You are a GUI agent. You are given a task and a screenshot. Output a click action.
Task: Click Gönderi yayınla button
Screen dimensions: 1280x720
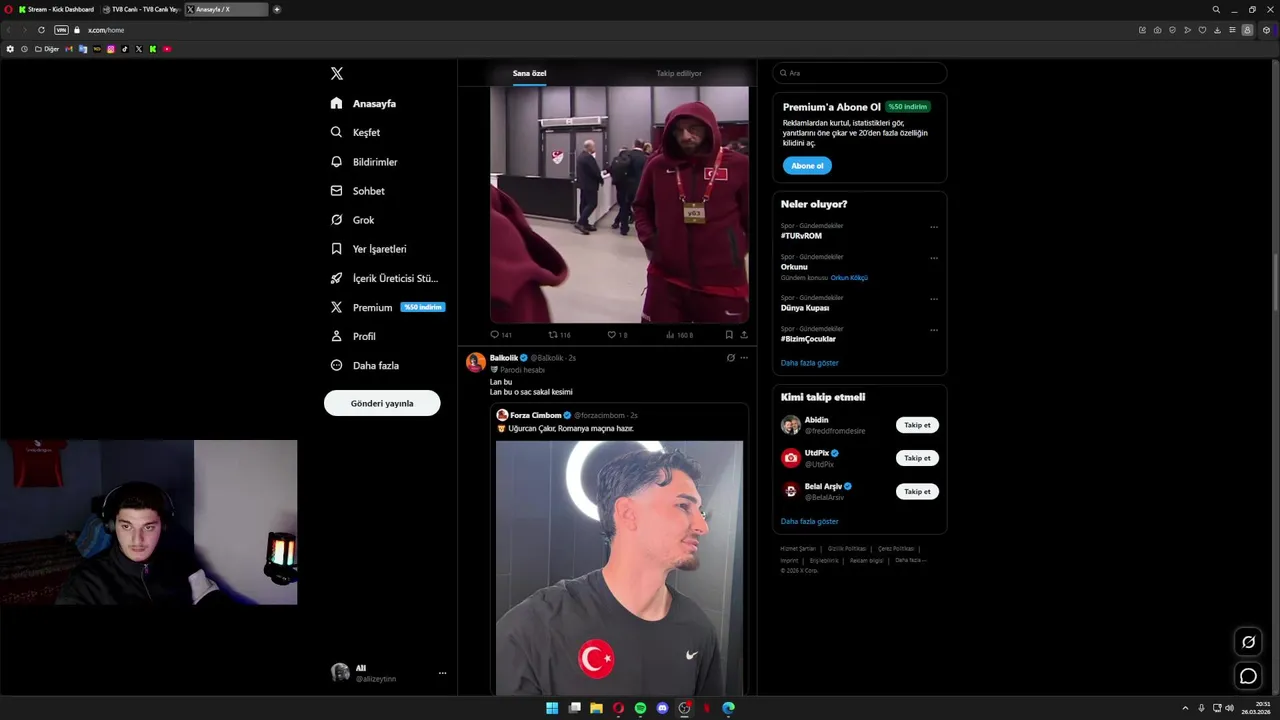point(382,403)
